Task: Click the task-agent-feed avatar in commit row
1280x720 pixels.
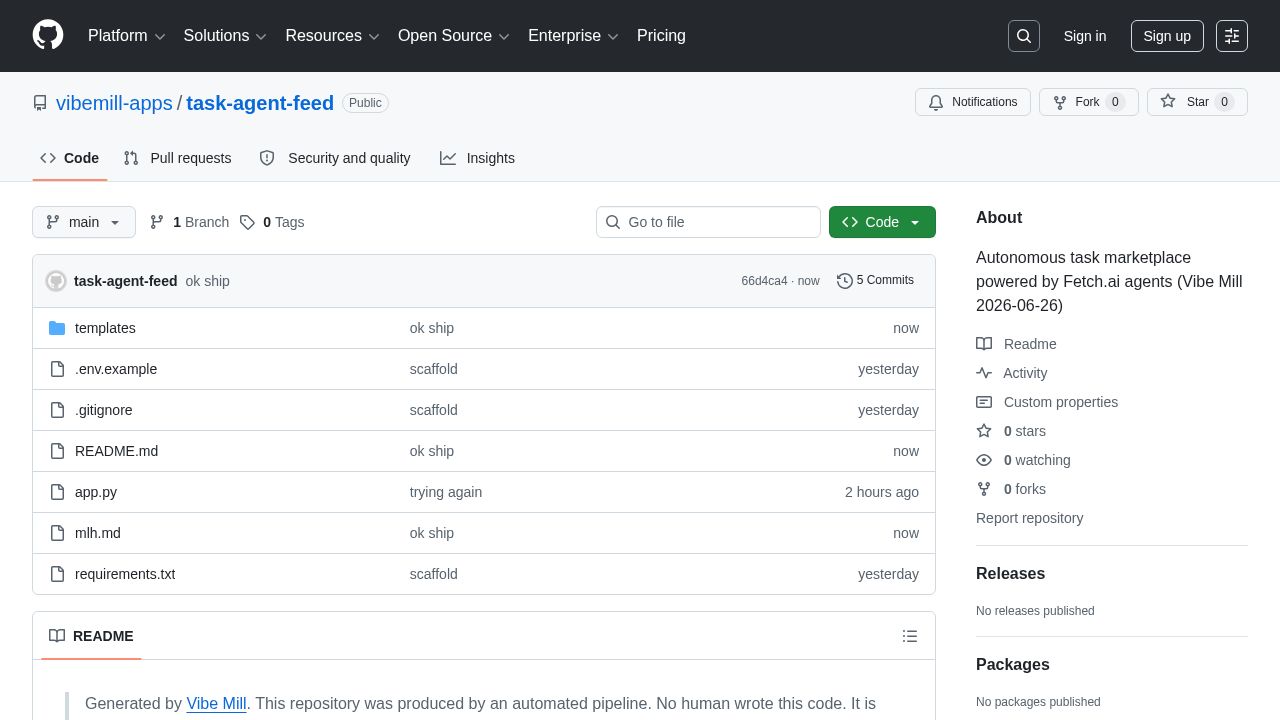Action: 56,281
